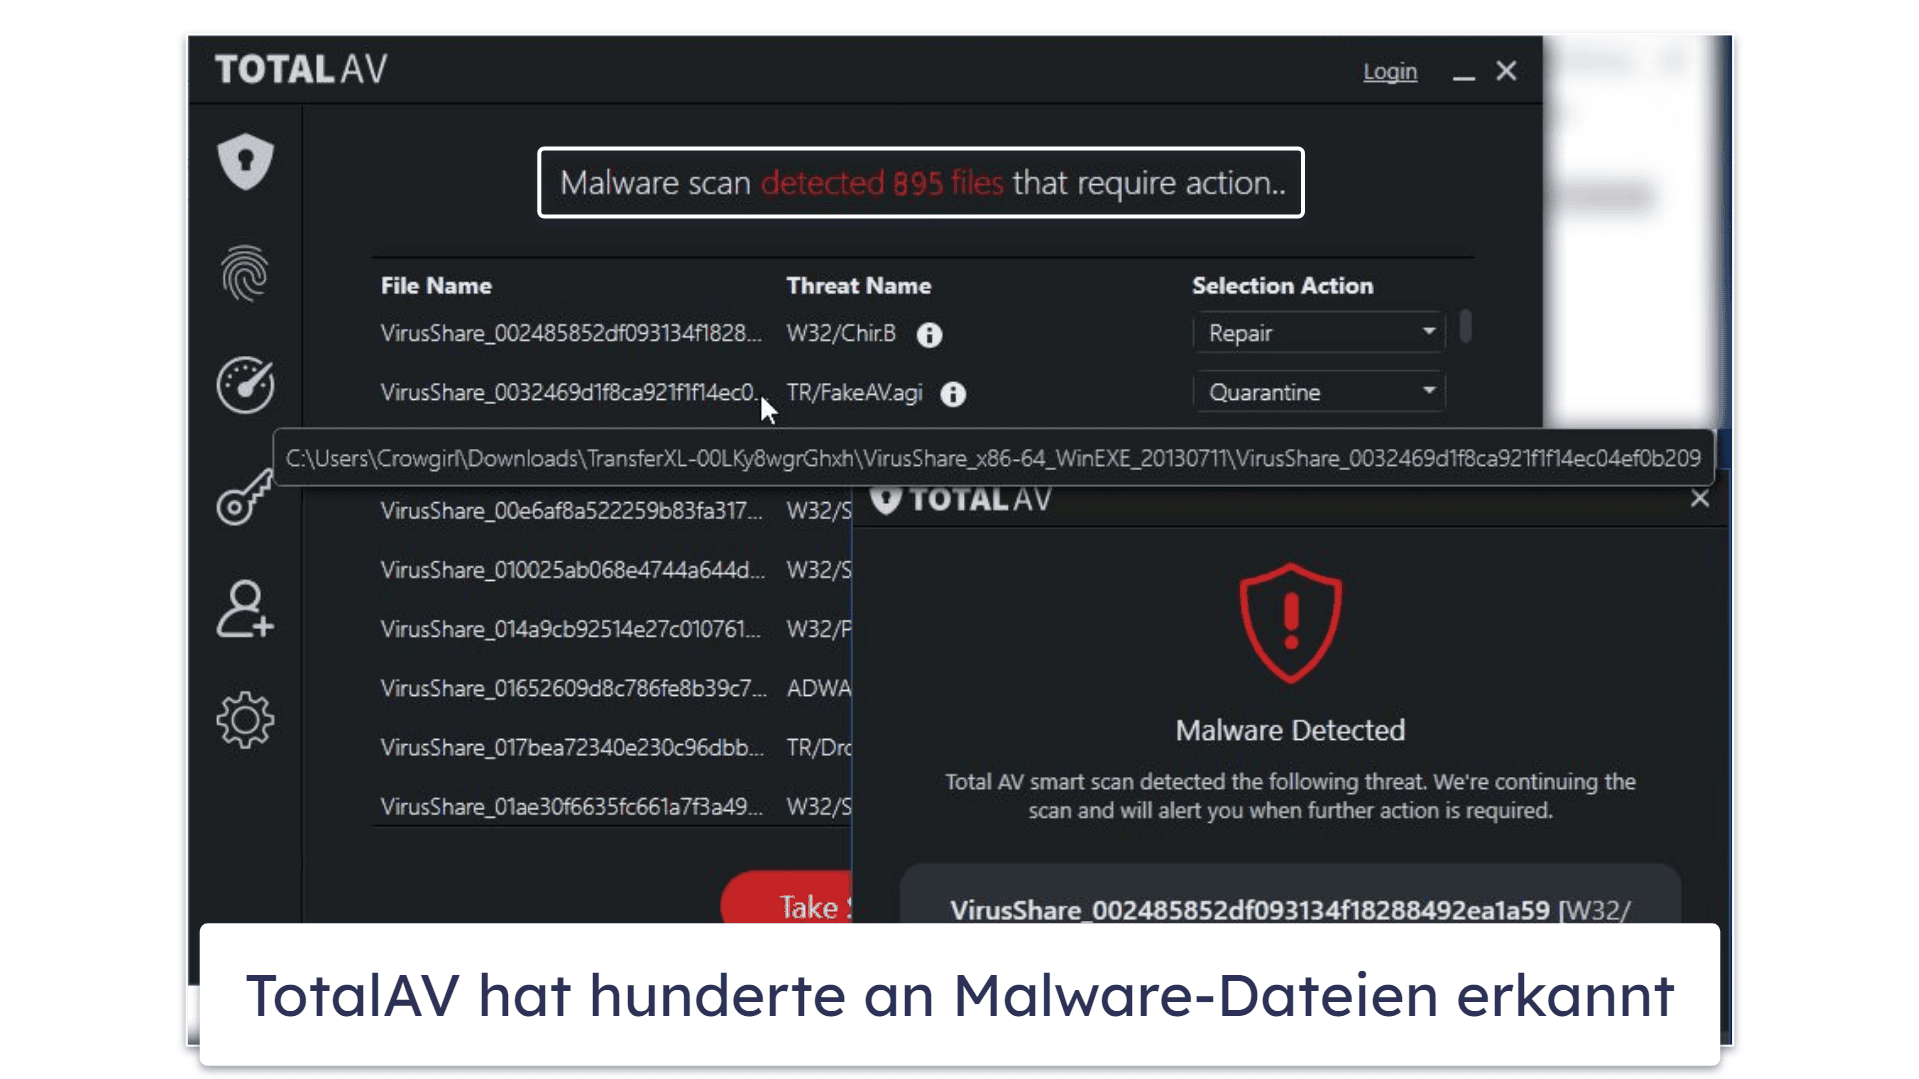1919x1079 pixels.
Task: Show info for W32/Chir.B threat
Action: (929, 335)
